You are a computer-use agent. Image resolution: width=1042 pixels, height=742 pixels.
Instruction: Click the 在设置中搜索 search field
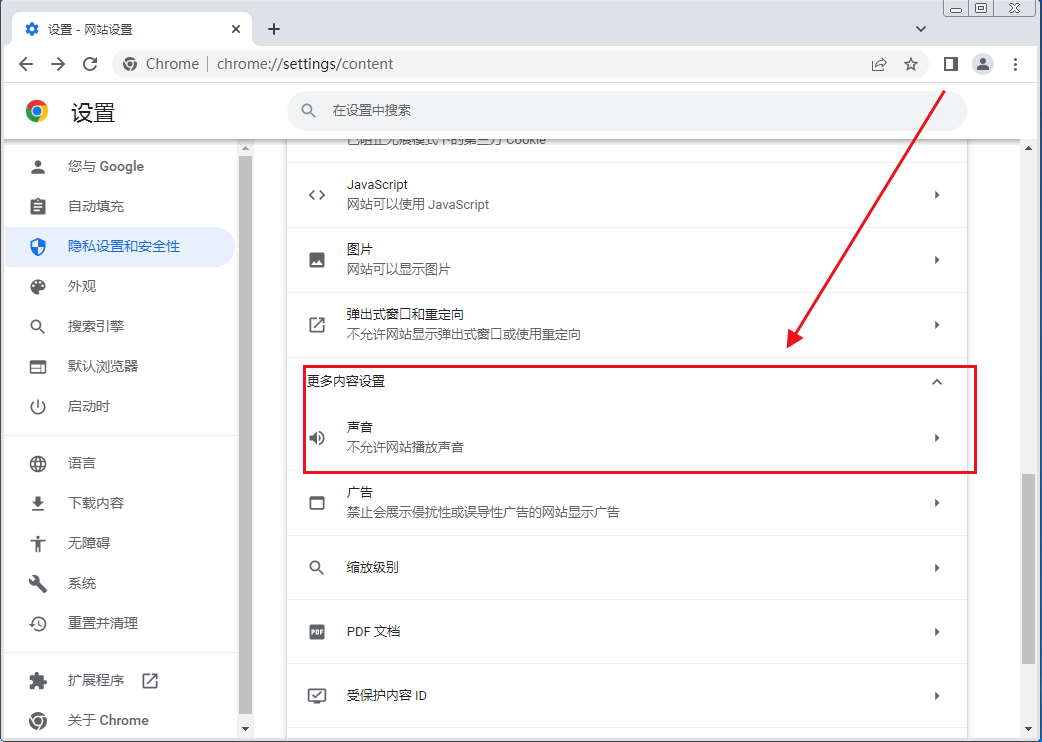627,110
